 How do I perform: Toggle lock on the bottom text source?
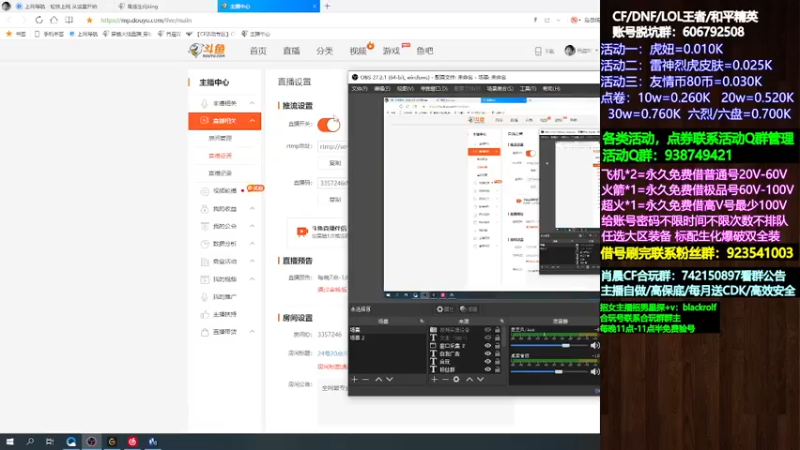(x=497, y=369)
